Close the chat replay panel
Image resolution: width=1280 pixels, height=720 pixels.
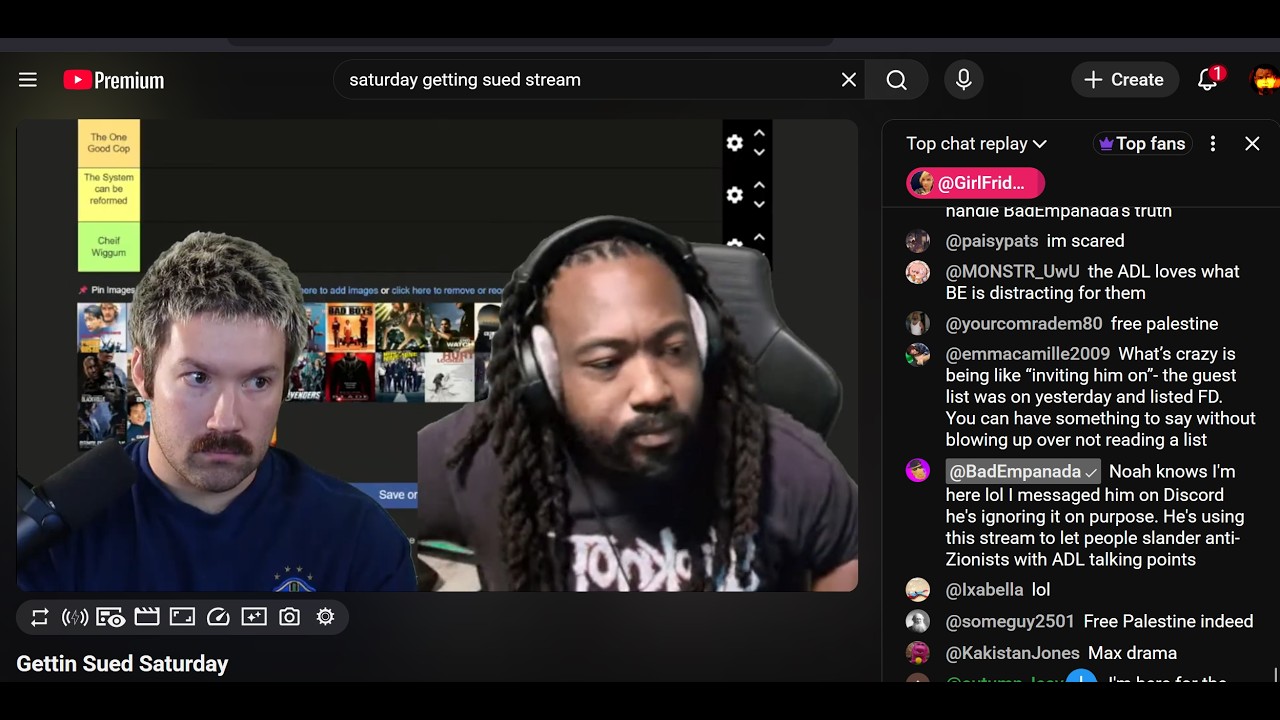[1252, 144]
